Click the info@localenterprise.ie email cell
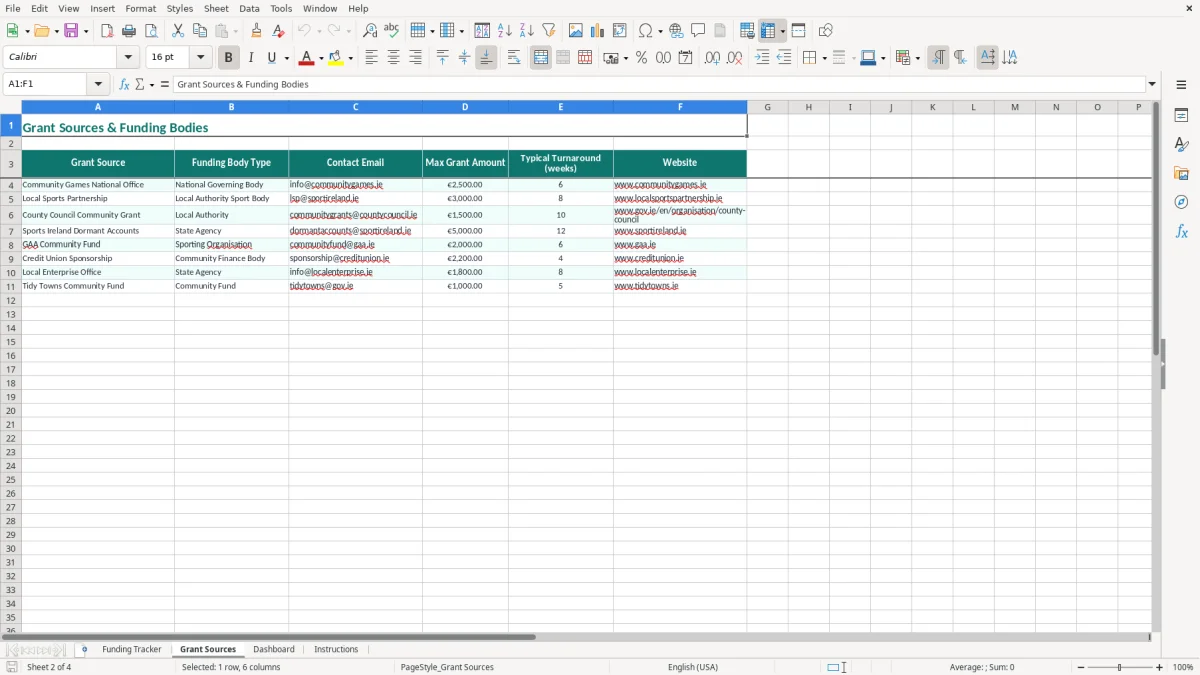Image resolution: width=1200 pixels, height=675 pixels. point(355,272)
